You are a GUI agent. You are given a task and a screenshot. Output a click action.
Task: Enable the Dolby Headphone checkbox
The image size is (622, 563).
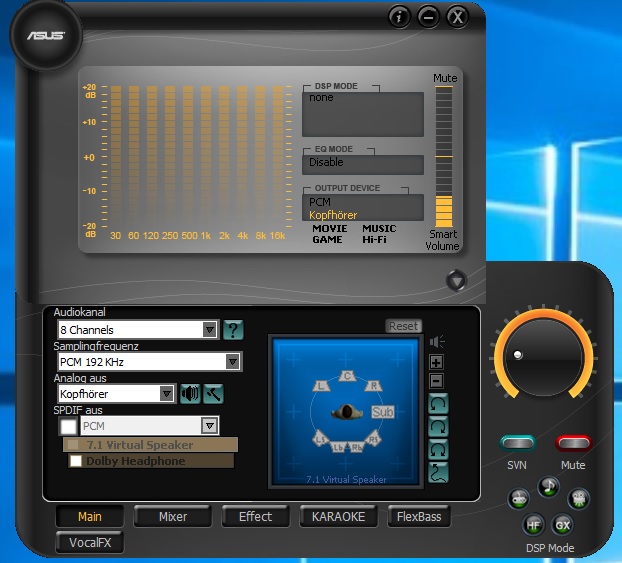coord(76,461)
